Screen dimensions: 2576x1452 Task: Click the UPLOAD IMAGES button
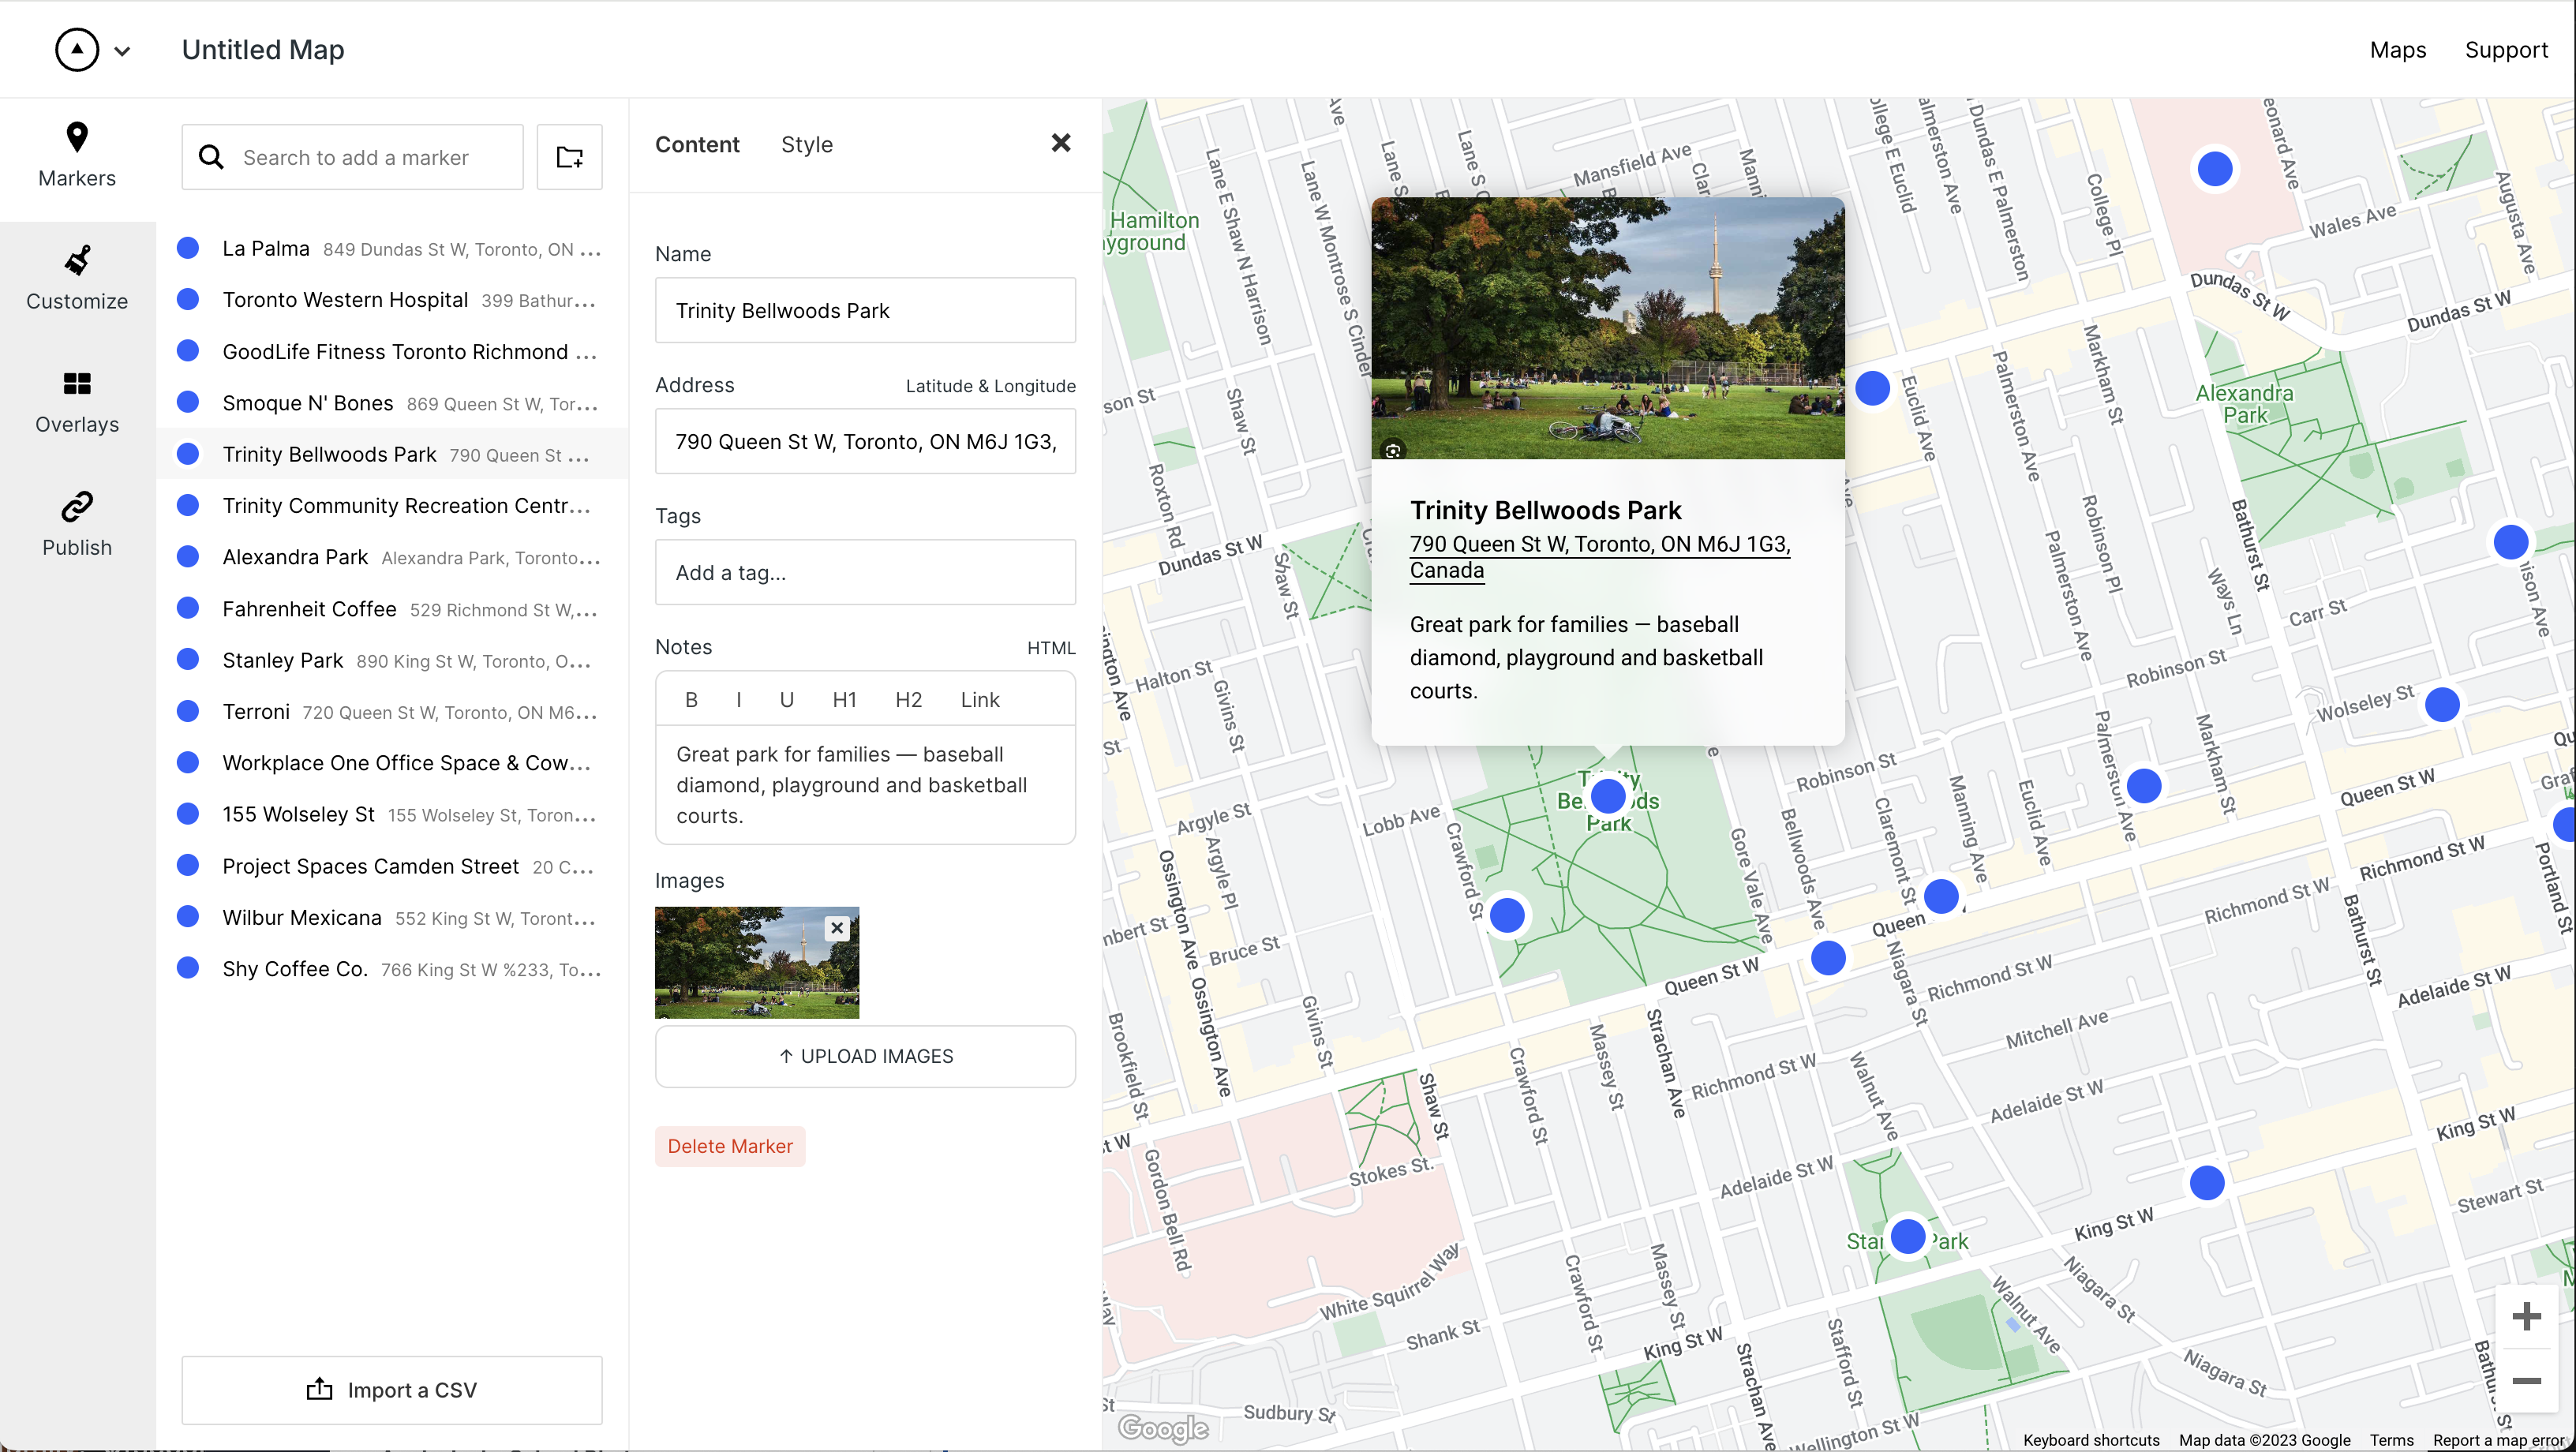point(865,1056)
